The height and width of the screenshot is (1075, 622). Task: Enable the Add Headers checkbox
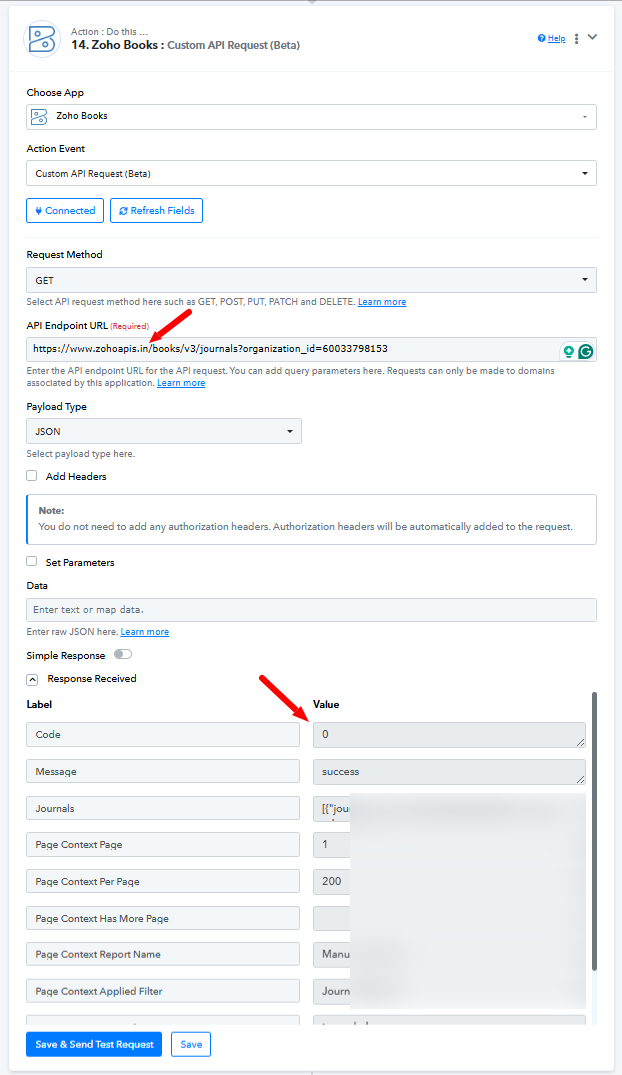(x=32, y=475)
